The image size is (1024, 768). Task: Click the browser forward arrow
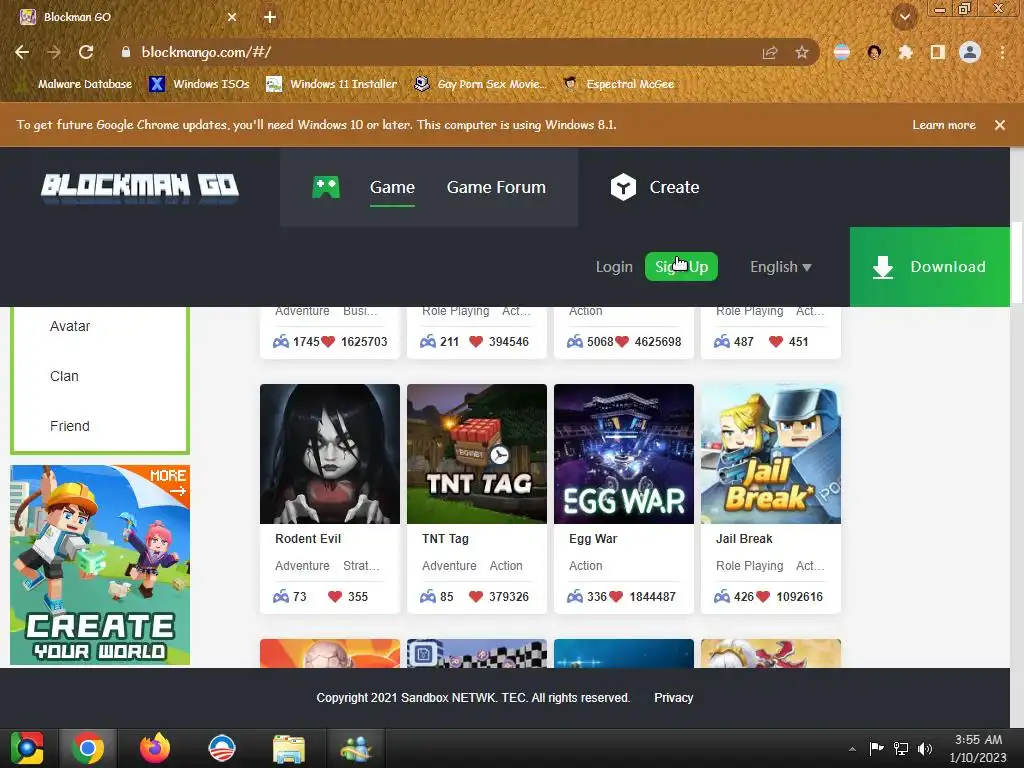coord(54,52)
